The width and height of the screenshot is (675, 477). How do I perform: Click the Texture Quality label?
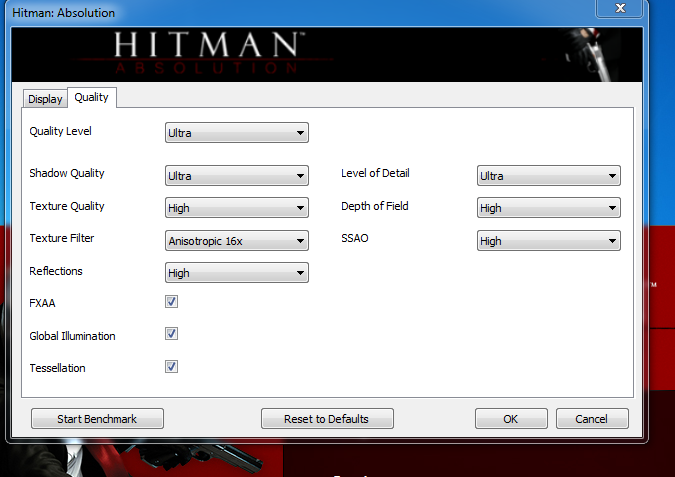[67, 206]
